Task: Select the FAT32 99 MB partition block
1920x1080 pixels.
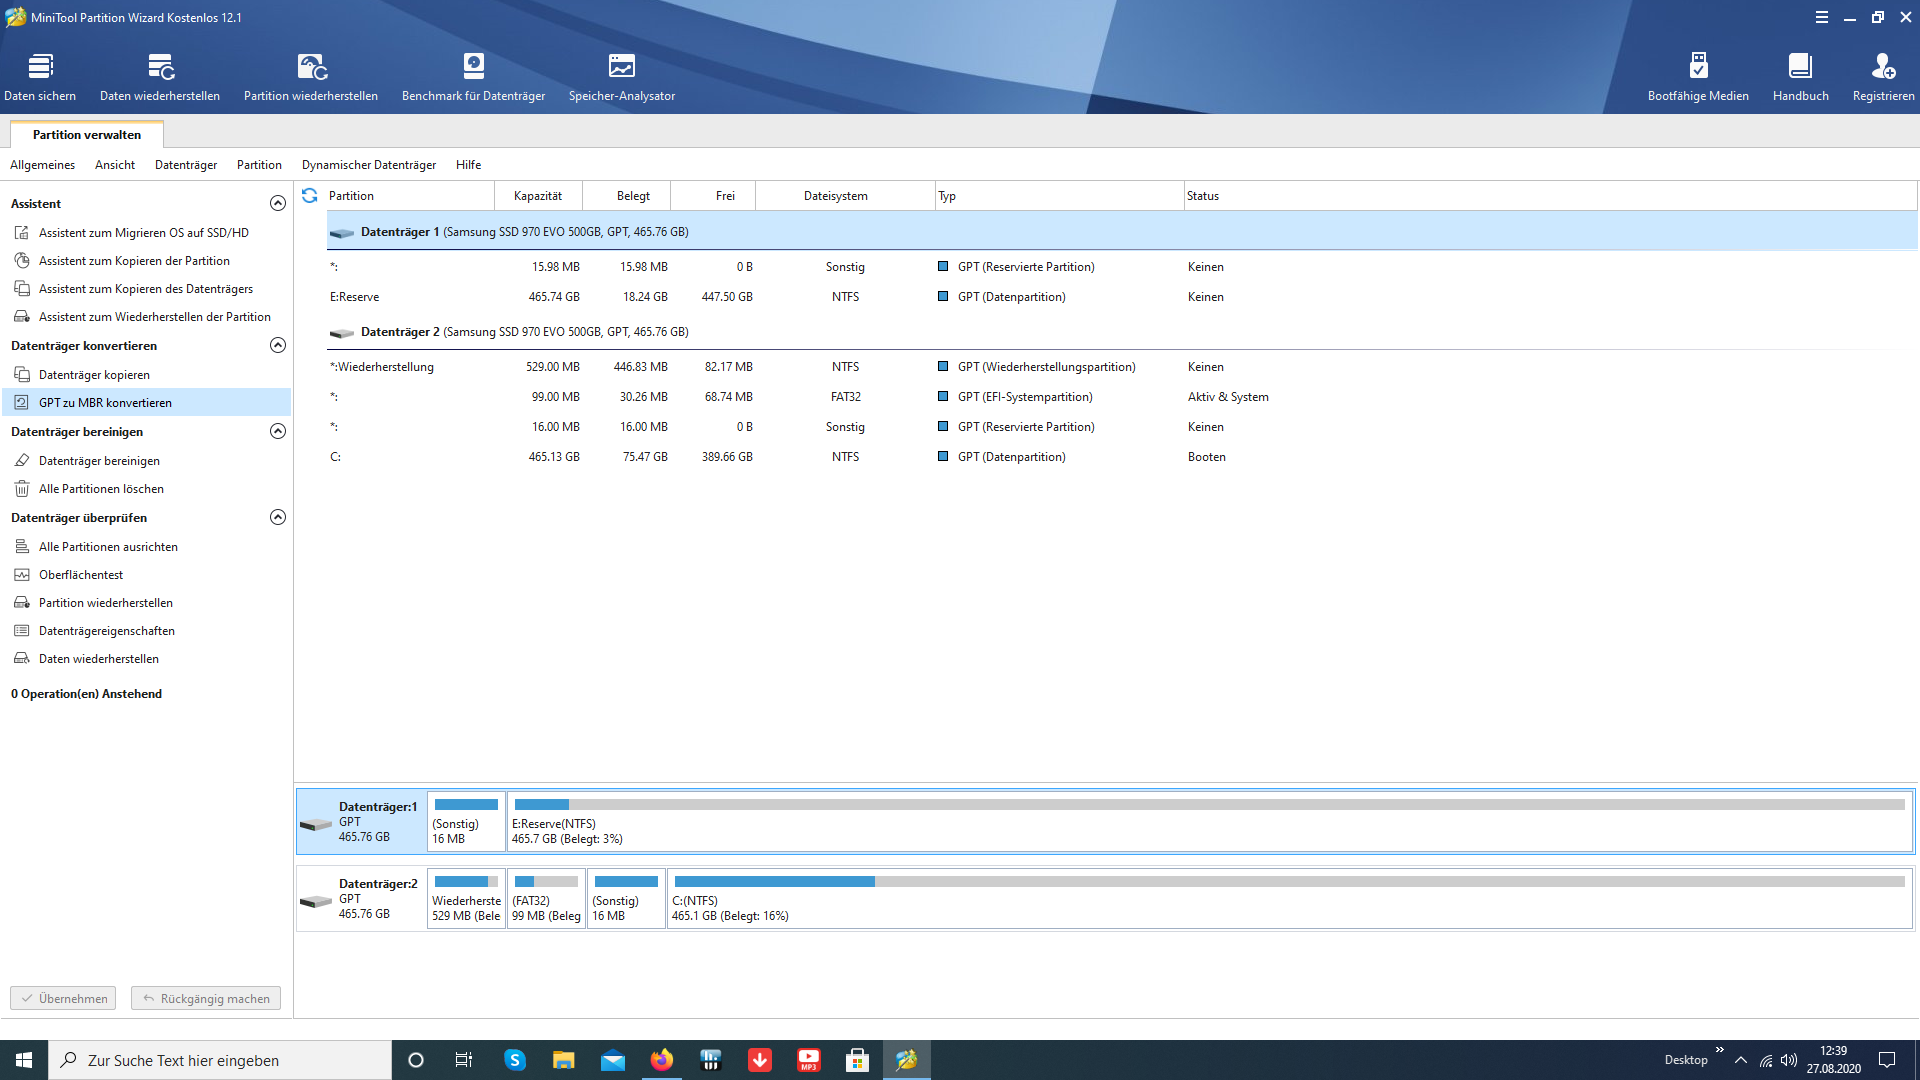Action: pos(546,898)
